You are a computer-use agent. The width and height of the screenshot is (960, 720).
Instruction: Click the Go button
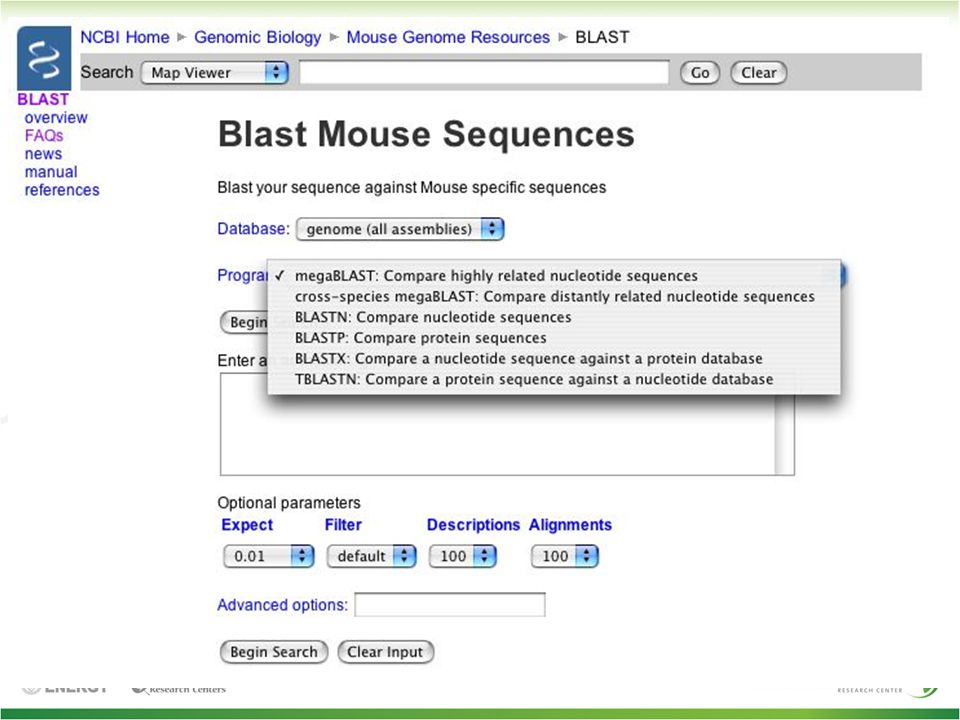click(x=700, y=73)
